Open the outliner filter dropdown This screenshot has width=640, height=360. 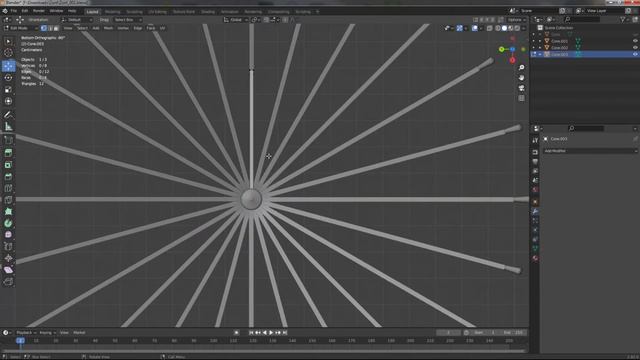click(x=624, y=19)
